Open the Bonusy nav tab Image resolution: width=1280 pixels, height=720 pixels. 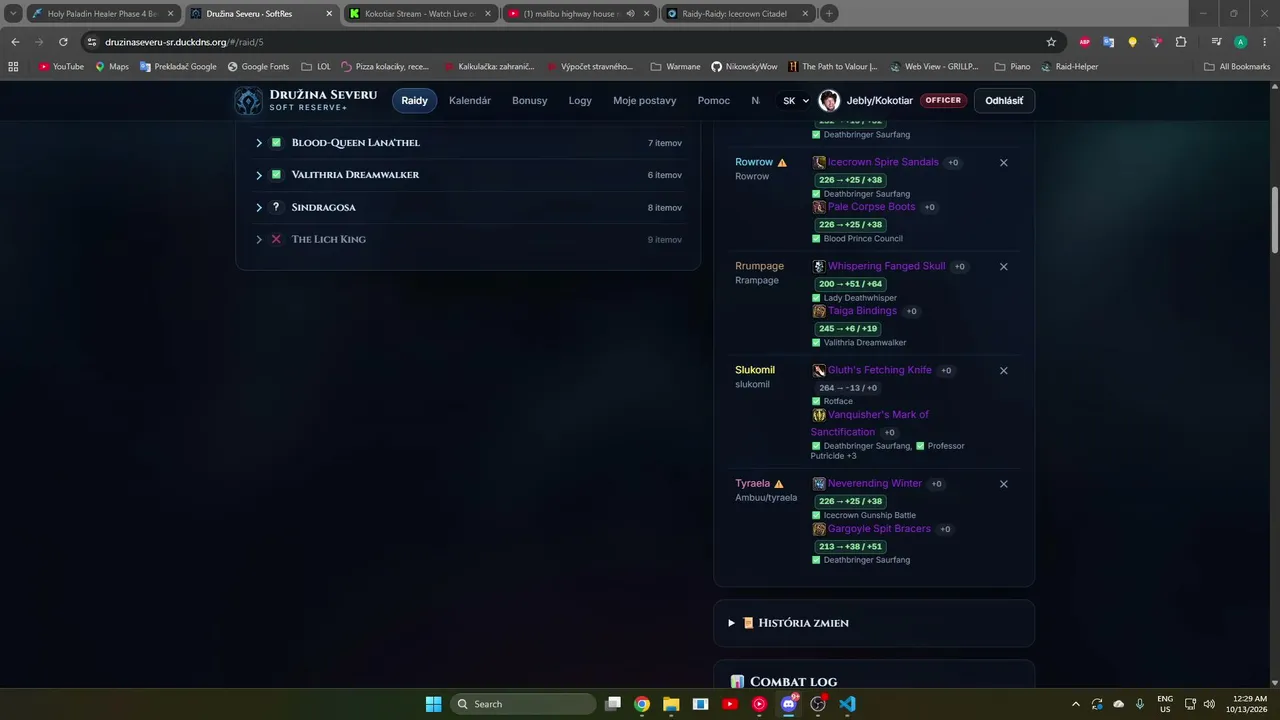click(x=530, y=101)
